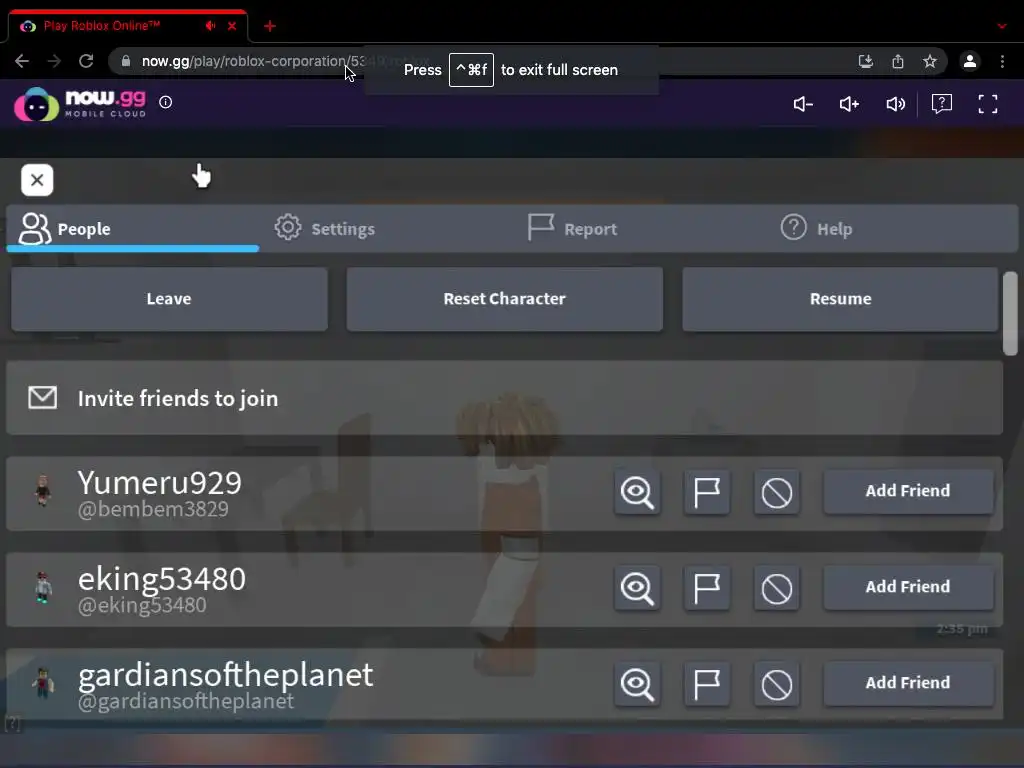Open Invite friends to join
Image resolution: width=1024 pixels, height=768 pixels.
coord(504,398)
